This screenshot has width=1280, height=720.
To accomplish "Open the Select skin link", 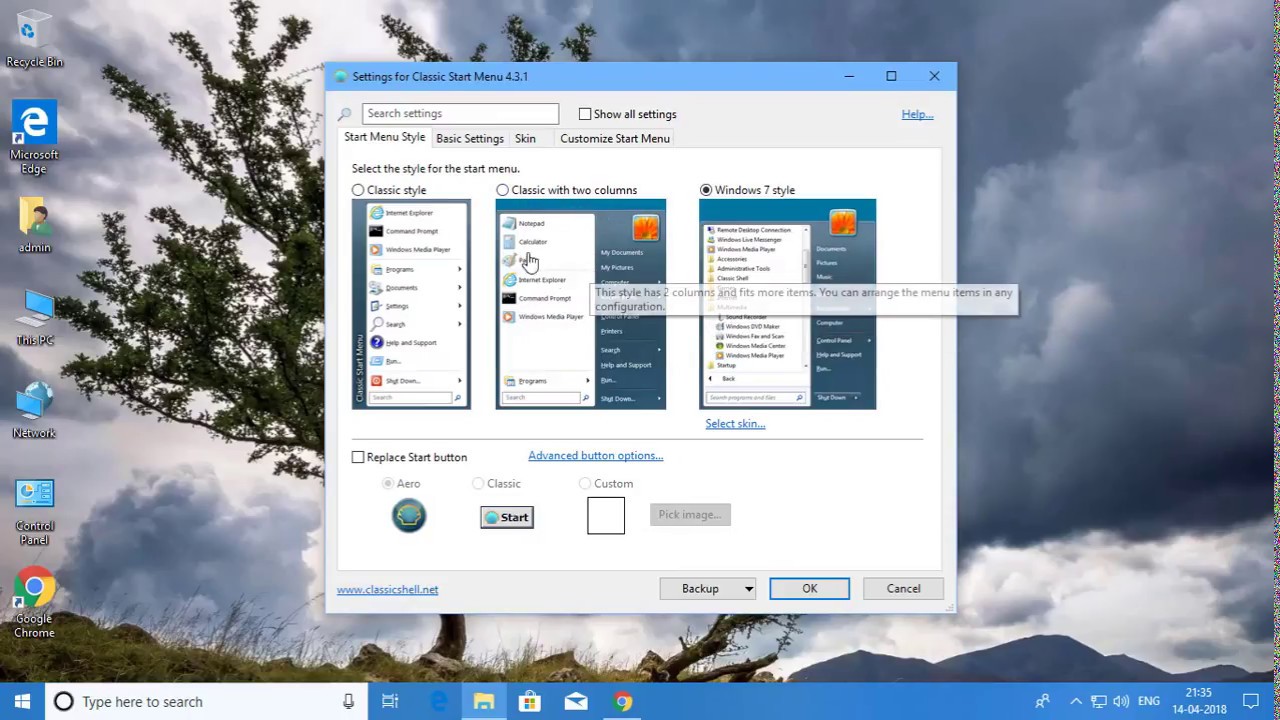I will pos(735,424).
